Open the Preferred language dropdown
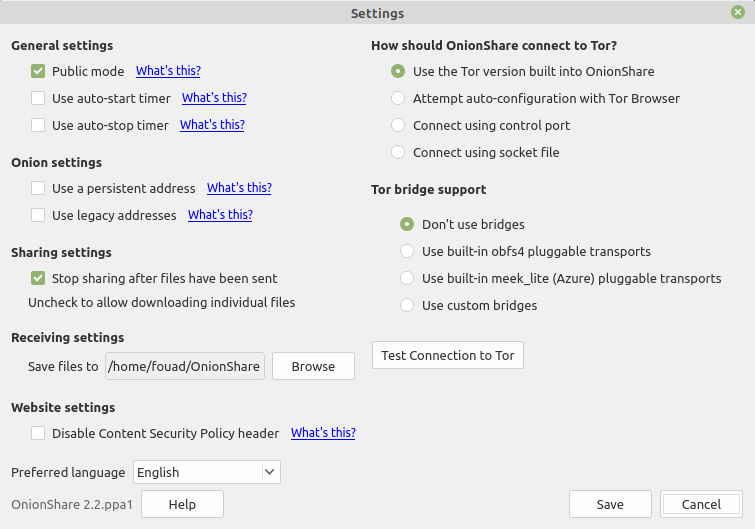Screen dimensions: 755x529 coord(207,472)
